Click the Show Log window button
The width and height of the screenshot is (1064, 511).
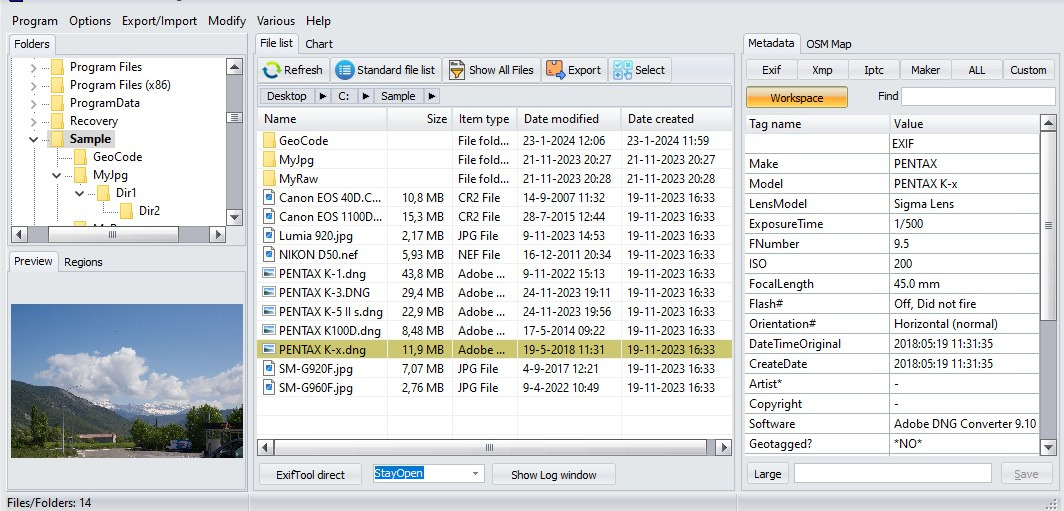click(554, 475)
